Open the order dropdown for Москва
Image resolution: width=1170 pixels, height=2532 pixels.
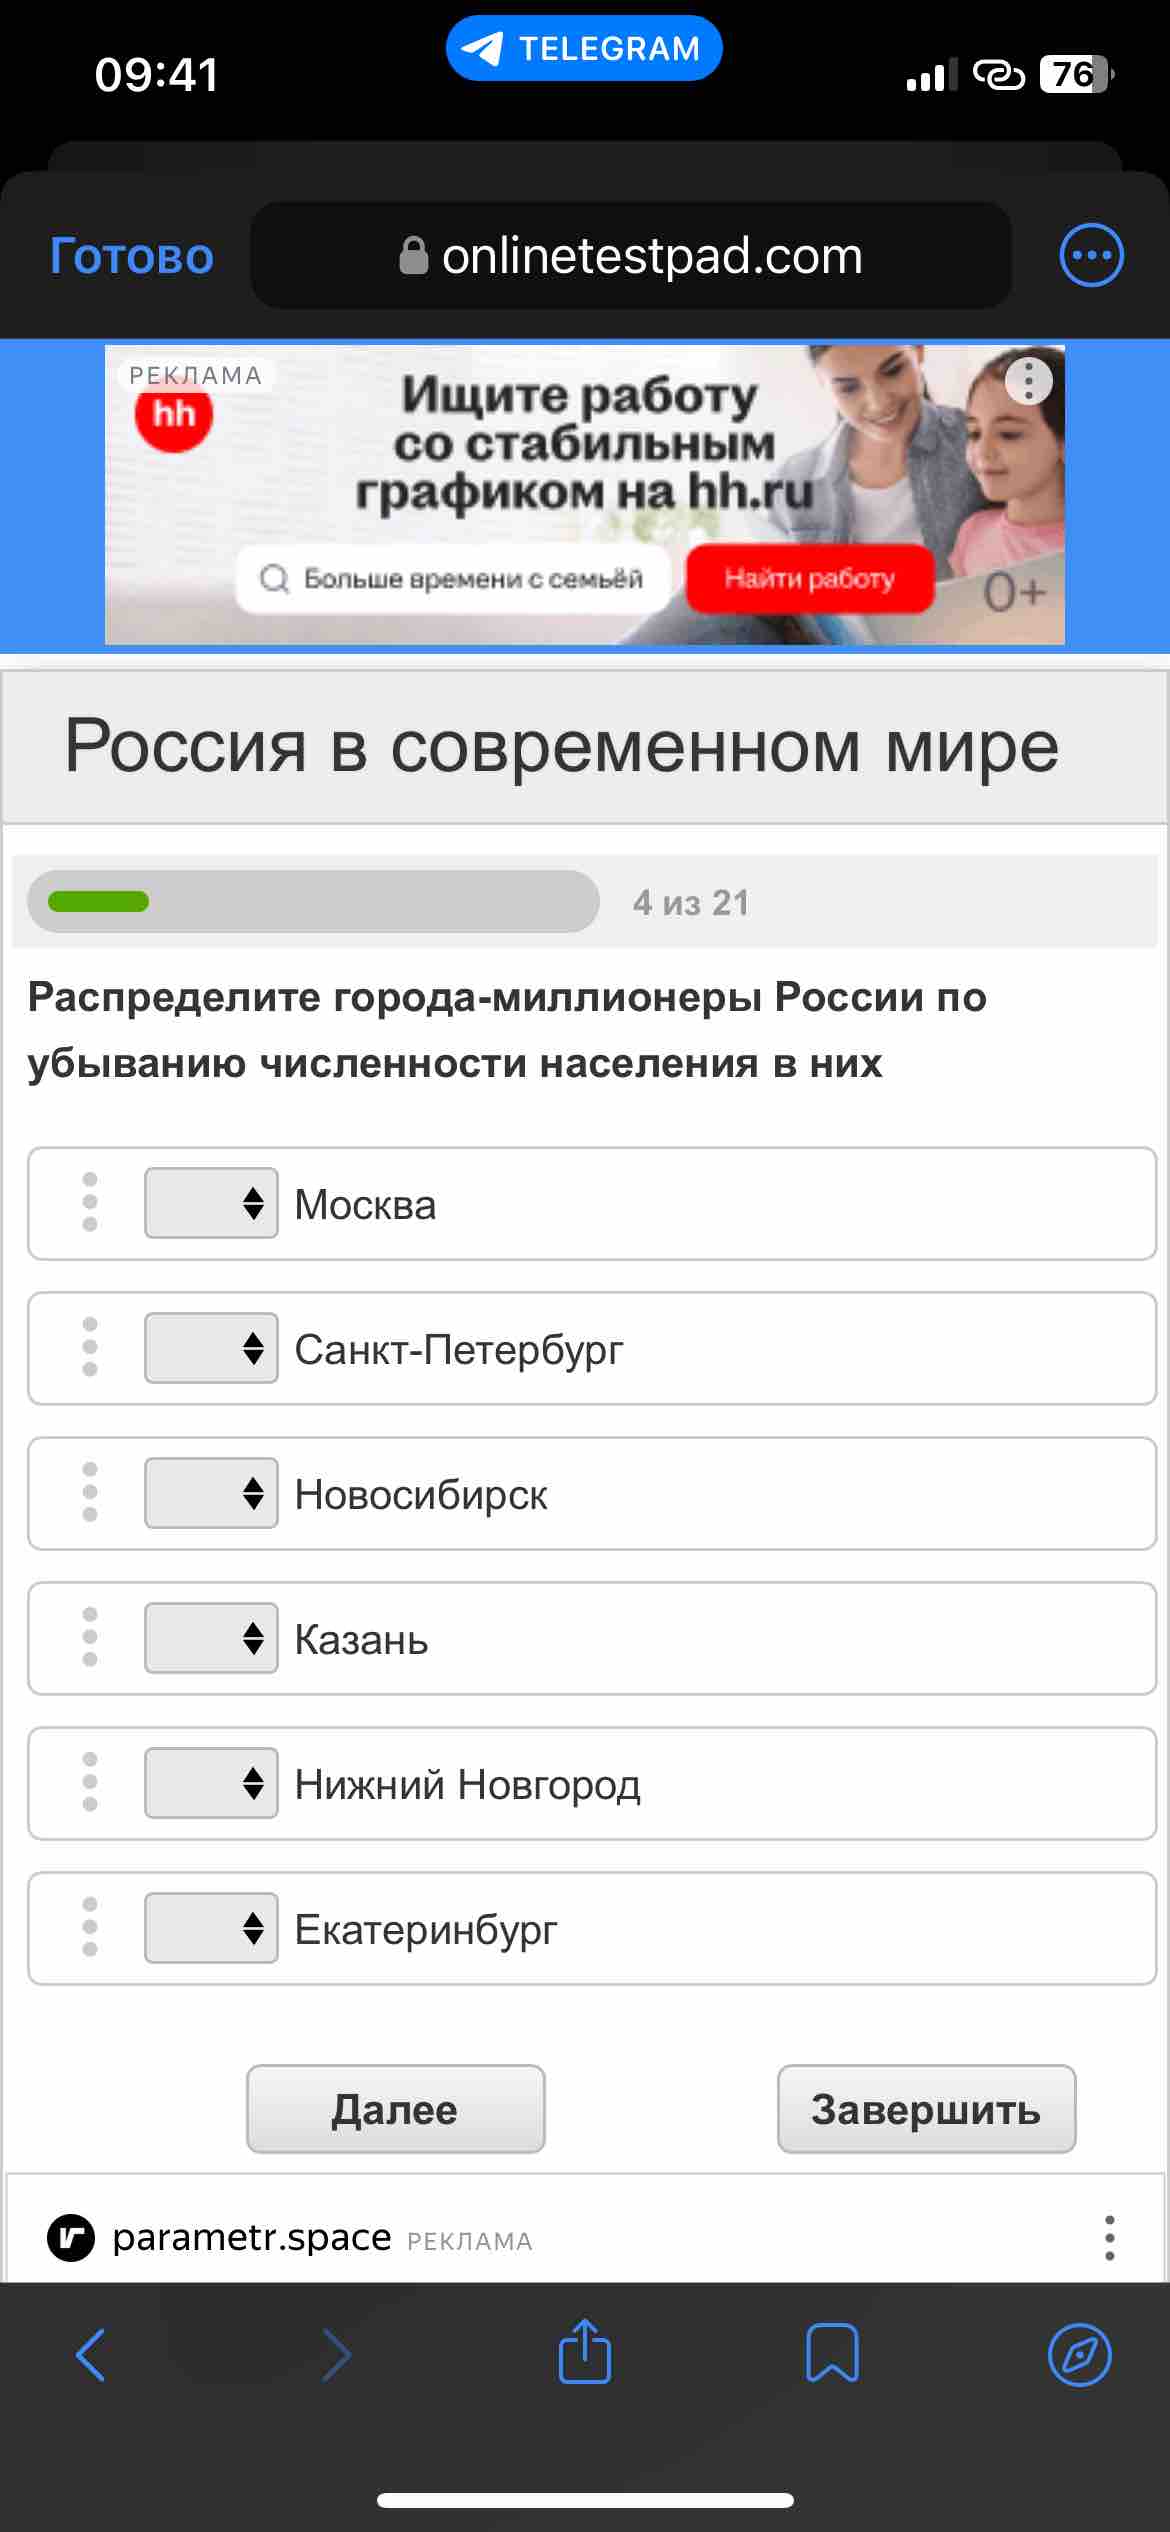(x=211, y=1203)
